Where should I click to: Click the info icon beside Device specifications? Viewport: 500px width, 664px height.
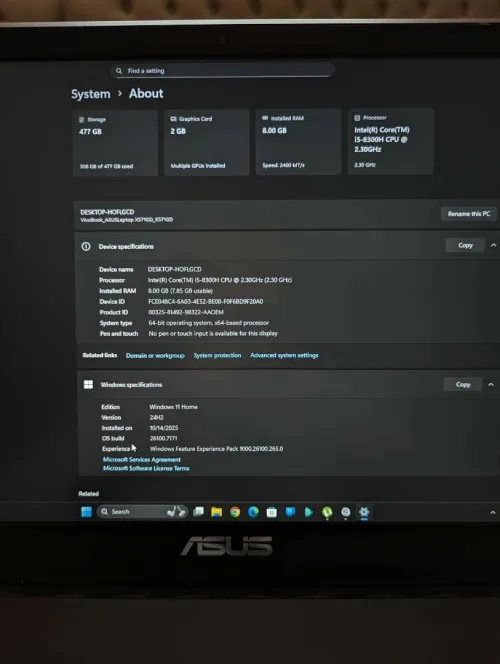[86, 246]
